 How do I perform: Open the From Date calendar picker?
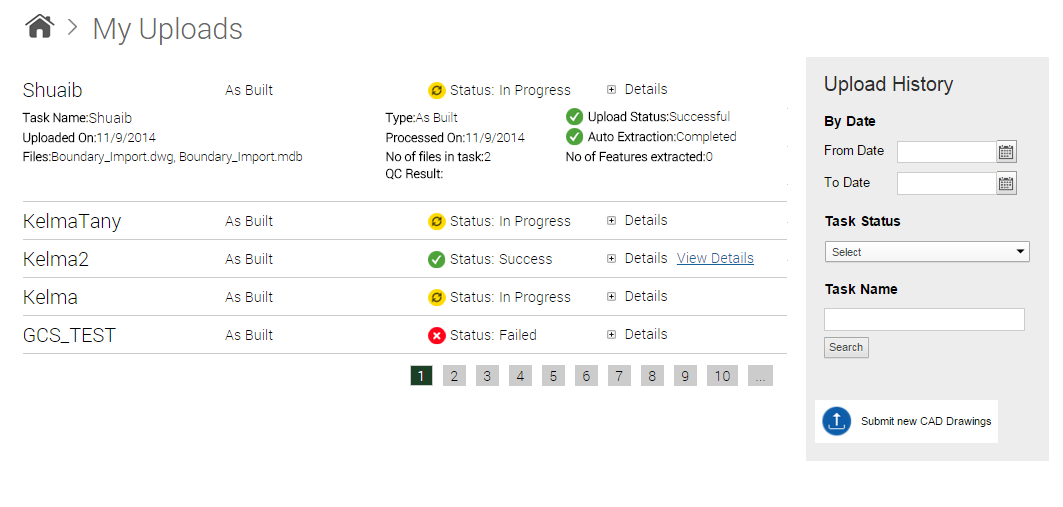click(1006, 152)
